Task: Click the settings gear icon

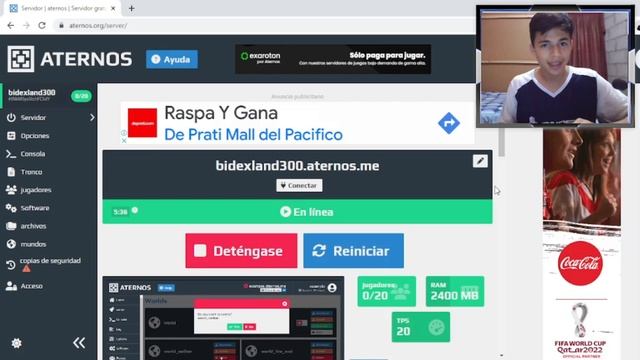Action: [17, 343]
